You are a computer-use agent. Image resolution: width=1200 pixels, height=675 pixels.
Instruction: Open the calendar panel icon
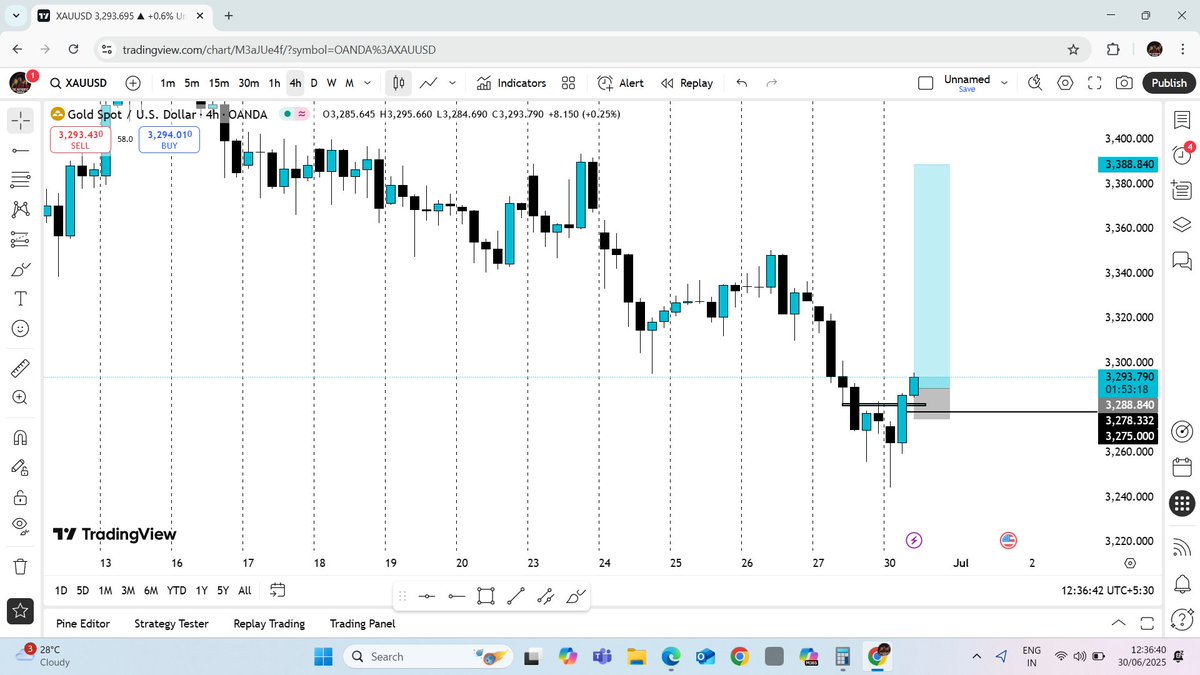point(1181,467)
